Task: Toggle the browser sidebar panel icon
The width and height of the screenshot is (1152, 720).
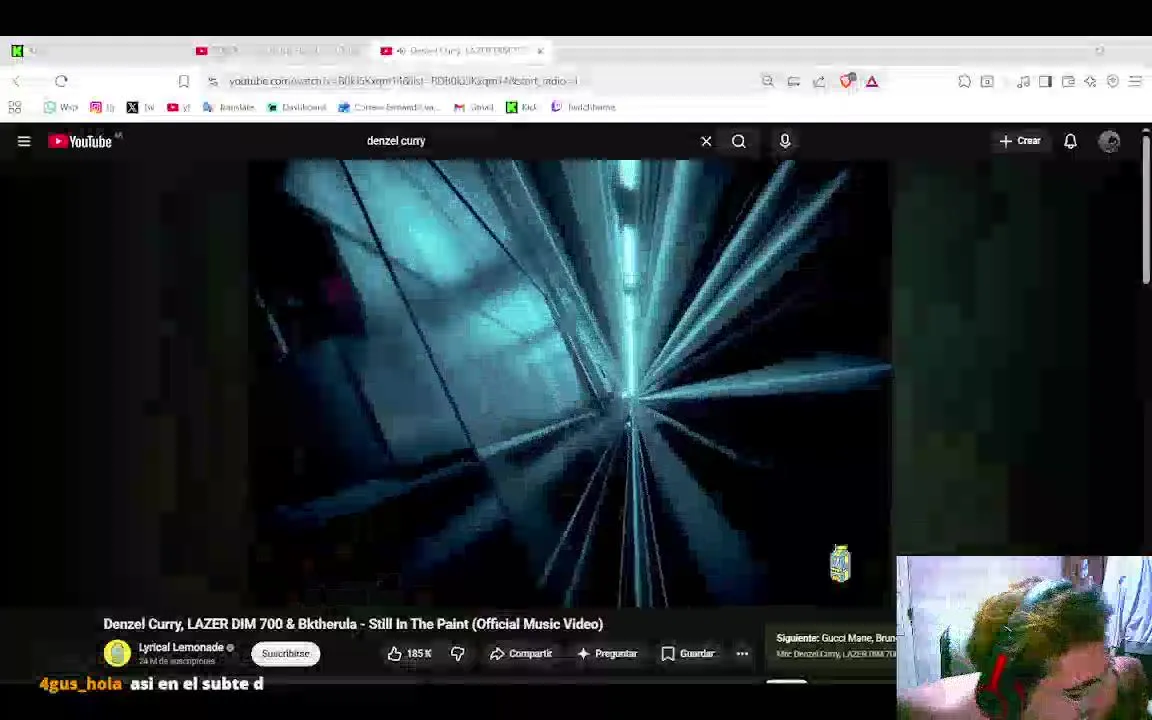Action: [x=1045, y=81]
